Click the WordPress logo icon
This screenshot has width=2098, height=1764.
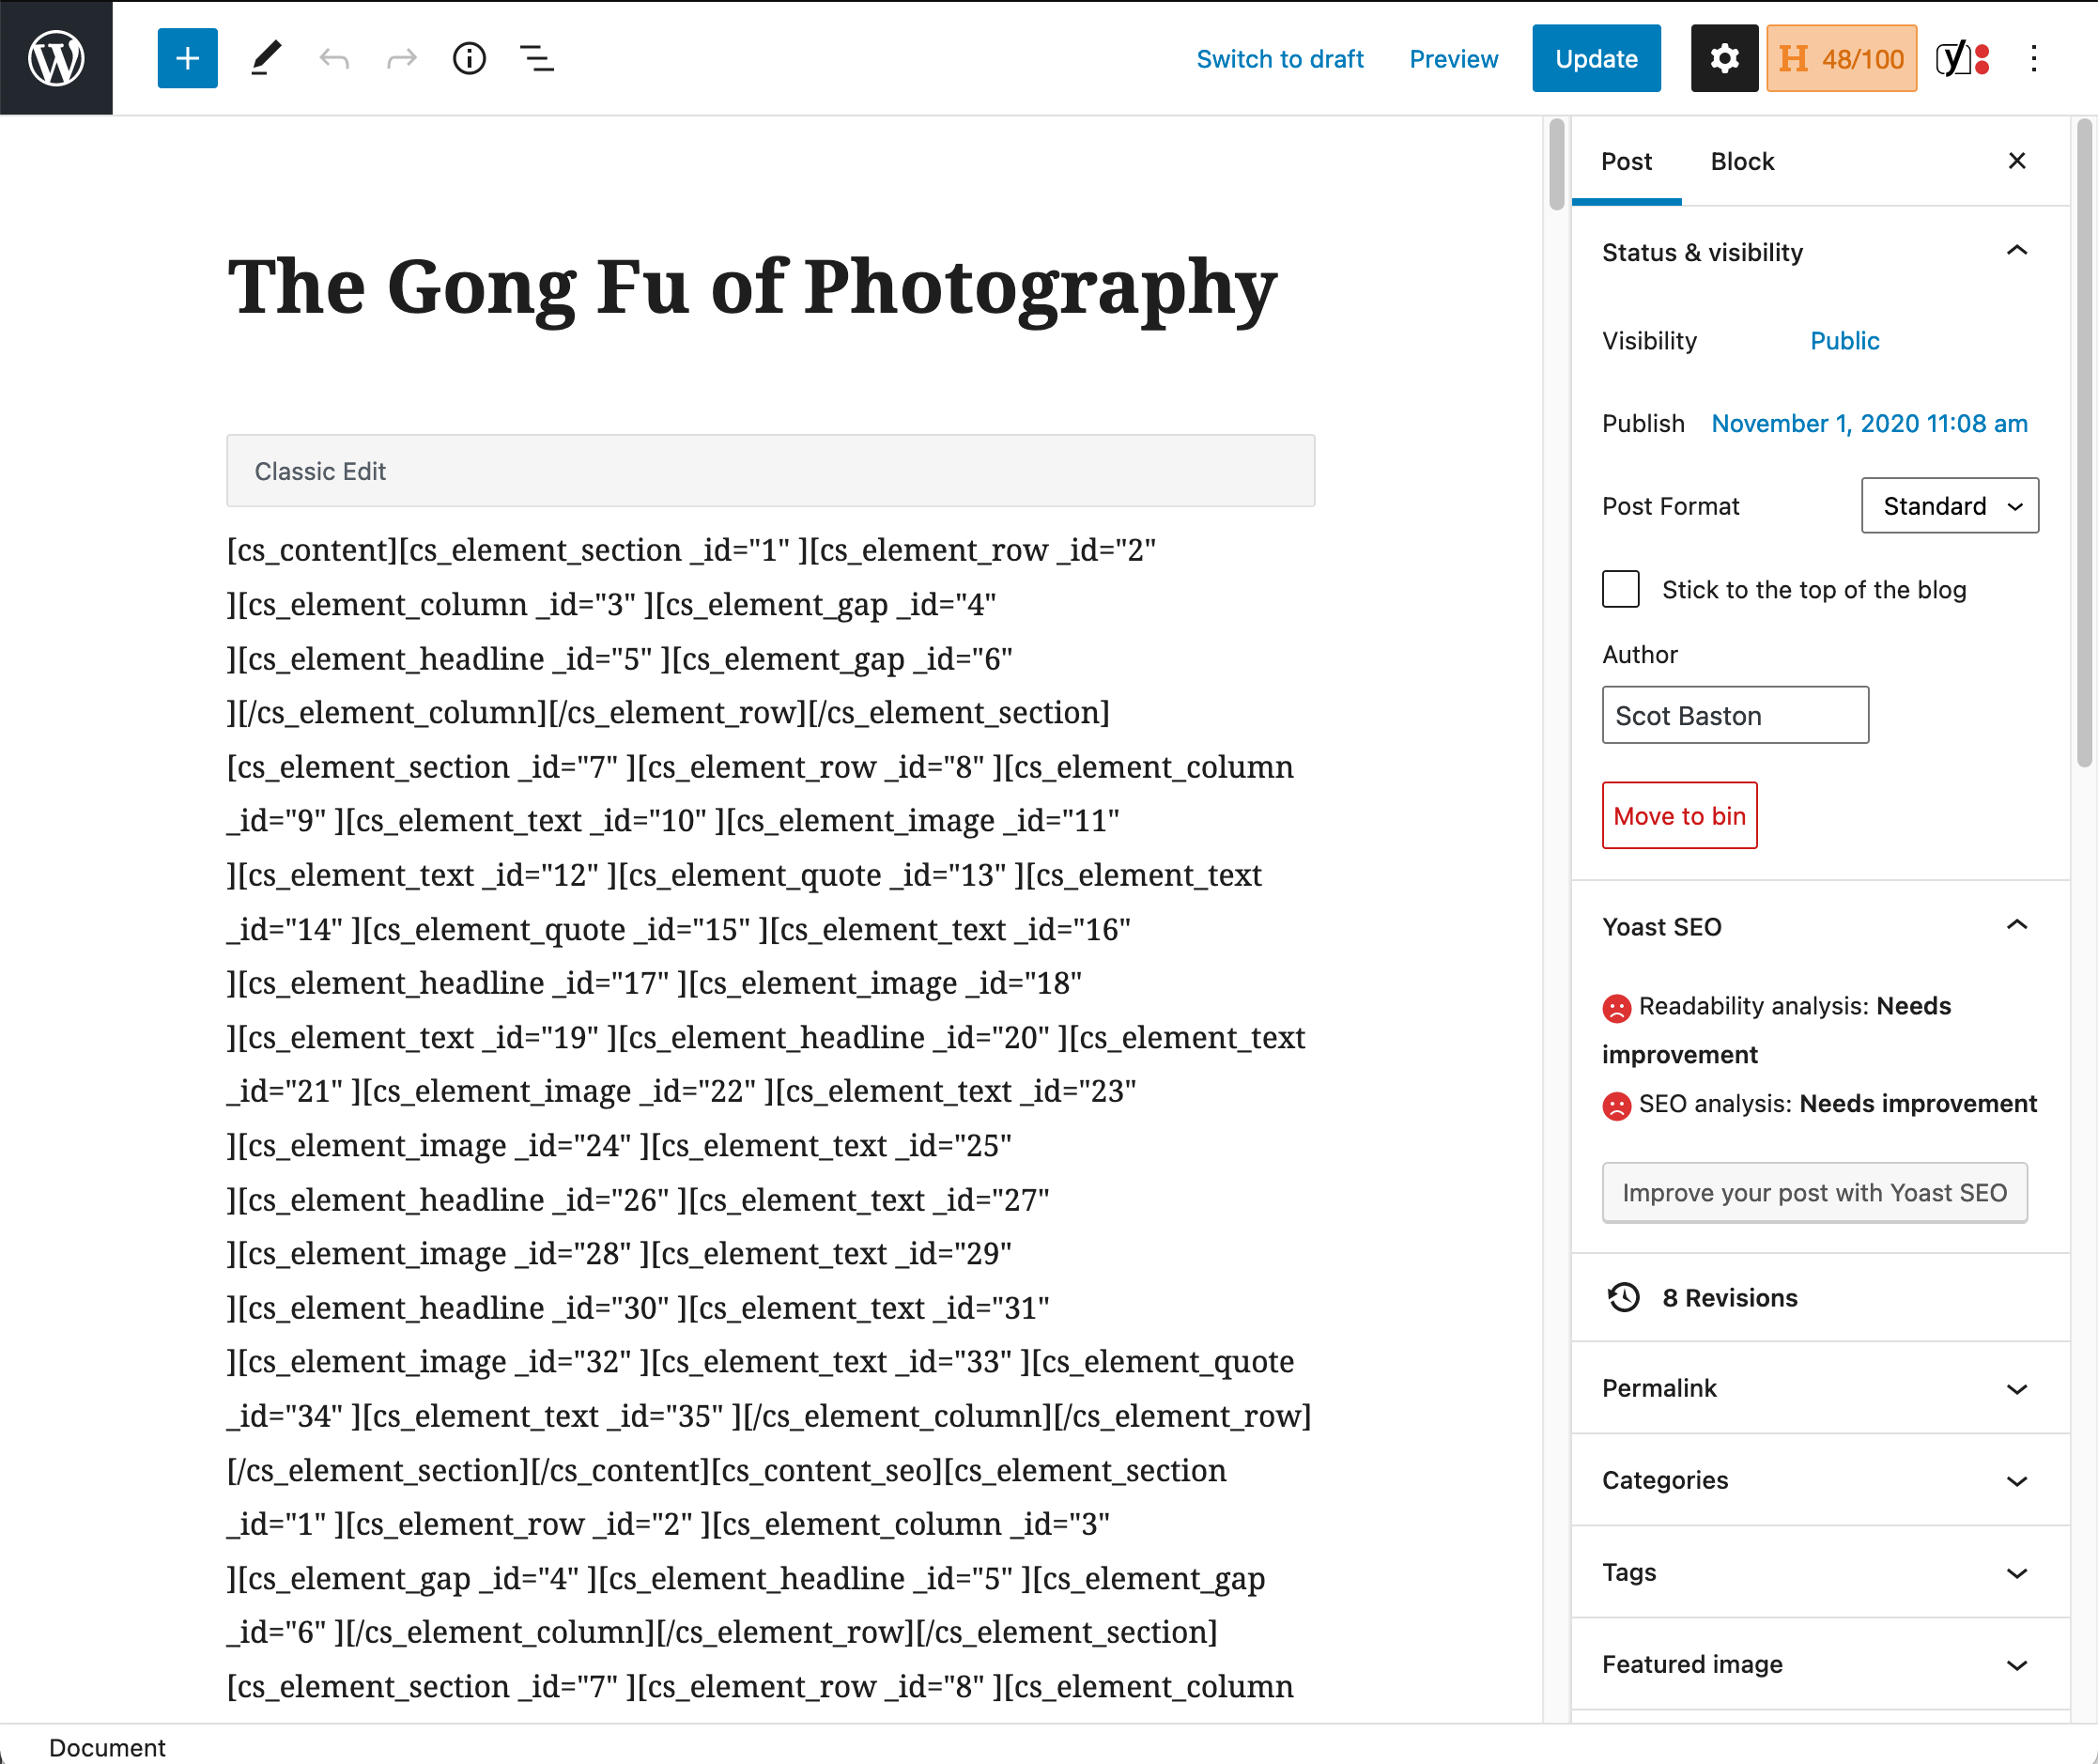pyautogui.click(x=56, y=58)
